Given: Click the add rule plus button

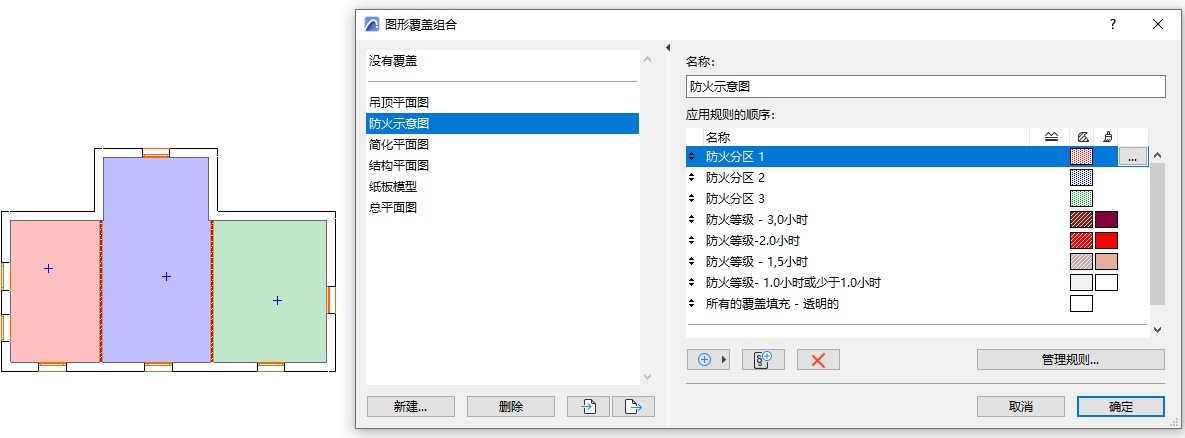Looking at the screenshot, I should coord(704,360).
